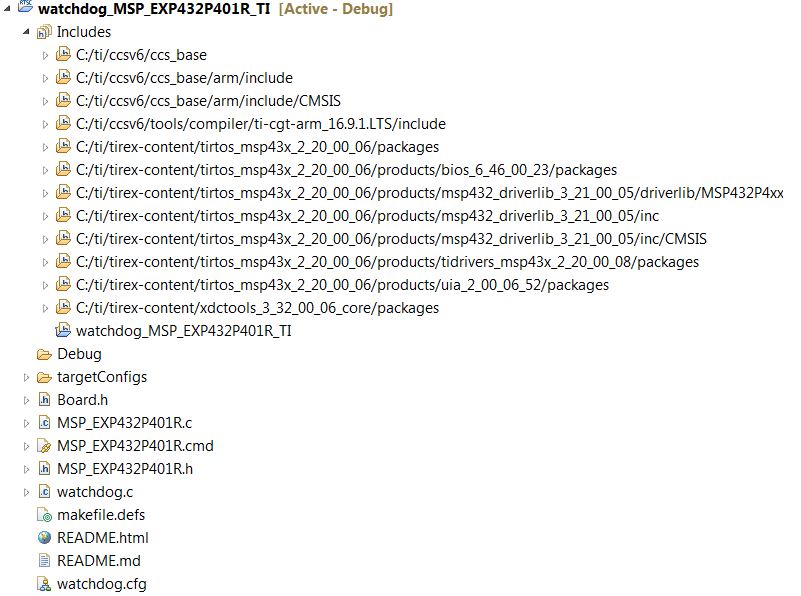The image size is (801, 596).
Task: Click the include icon for ti-cgt-arm_16.9.1.LTS
Action: [x=63, y=123]
